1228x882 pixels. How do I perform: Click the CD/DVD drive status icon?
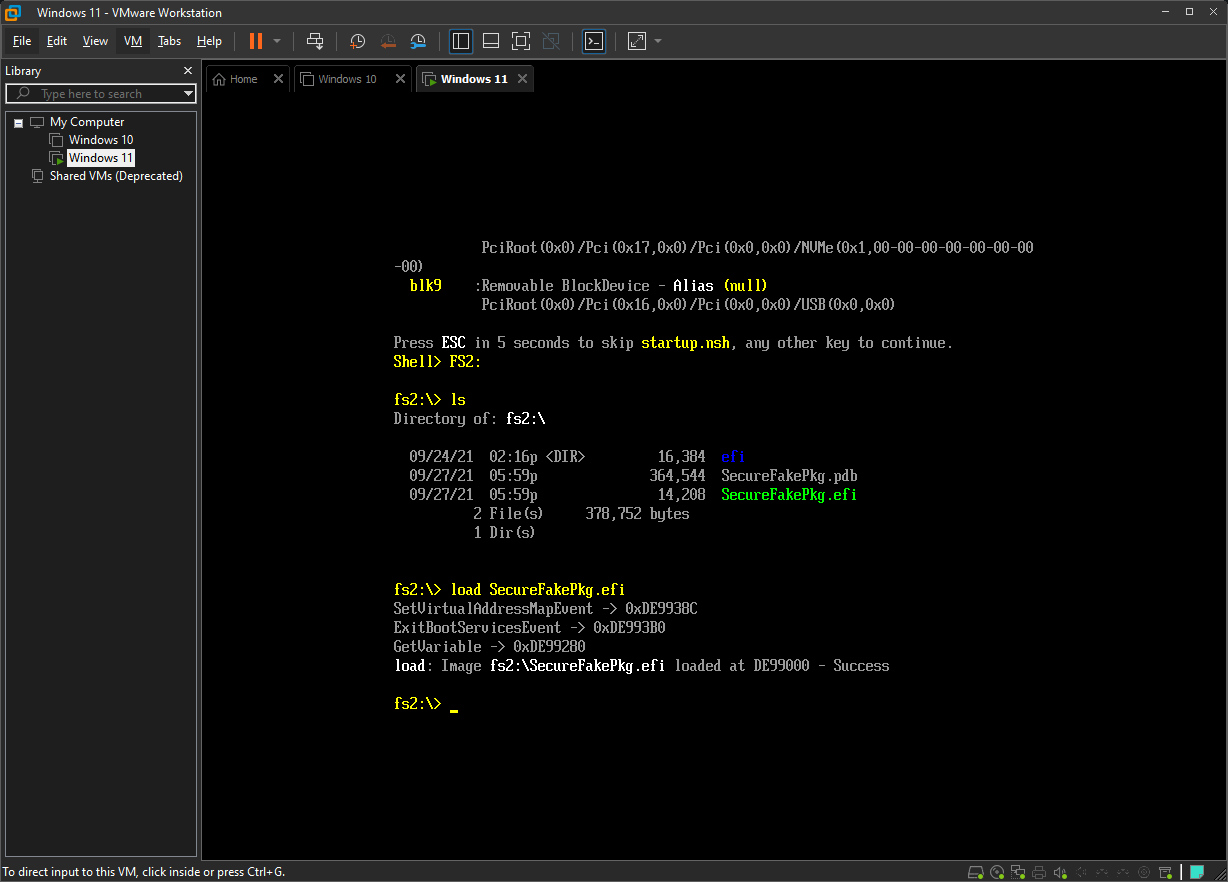997,872
